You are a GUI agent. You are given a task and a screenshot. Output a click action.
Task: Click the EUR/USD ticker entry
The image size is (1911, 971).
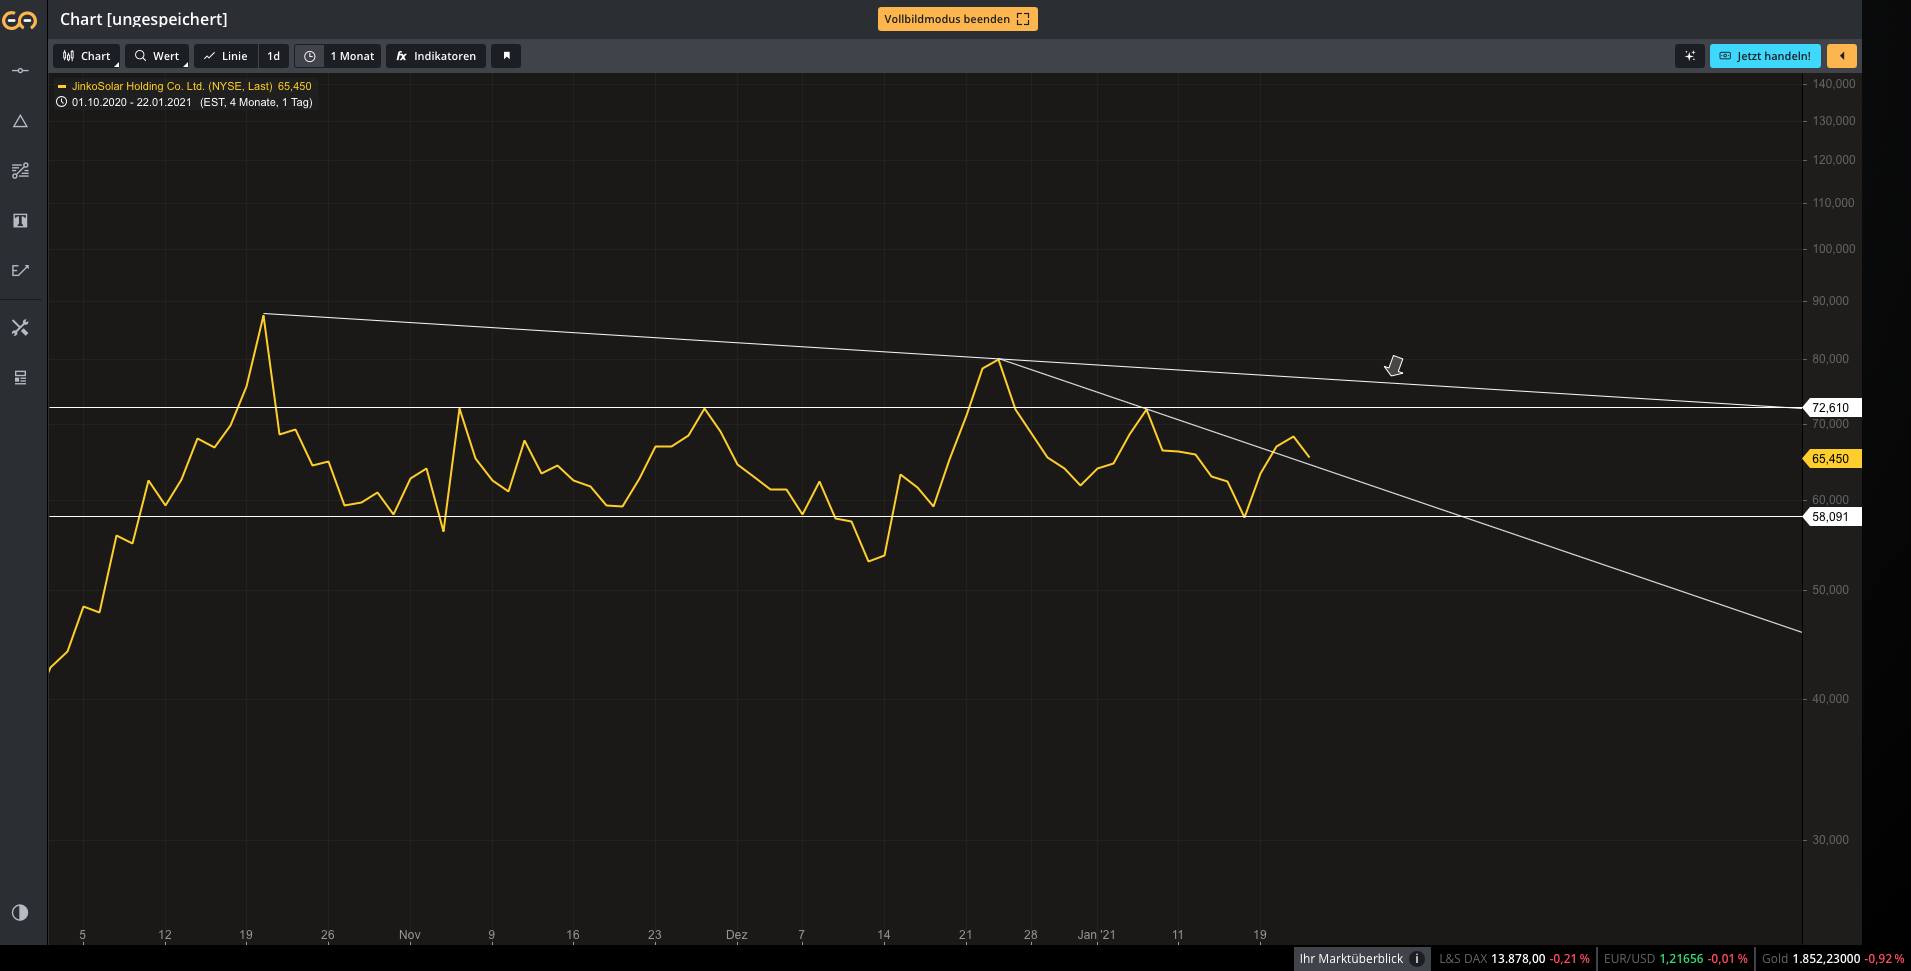pyautogui.click(x=1676, y=958)
